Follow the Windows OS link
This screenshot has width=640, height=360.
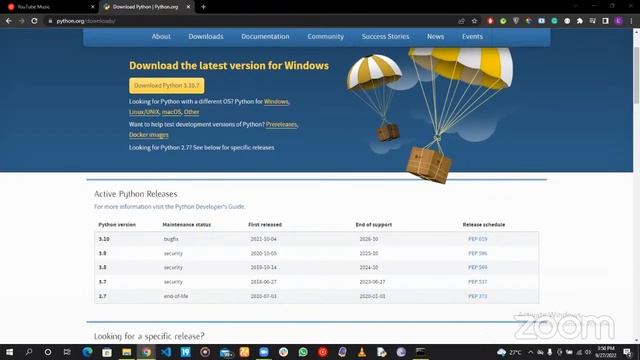276,101
